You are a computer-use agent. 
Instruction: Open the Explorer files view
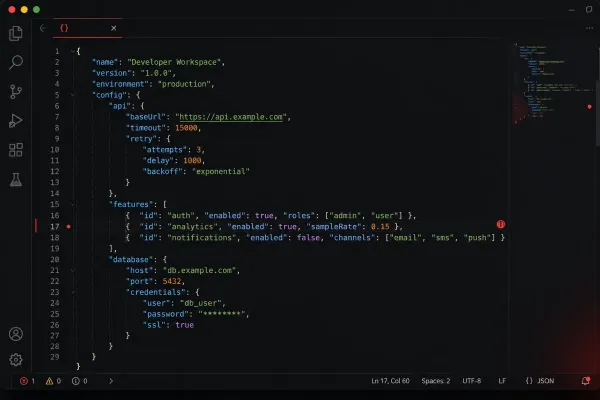tap(16, 33)
